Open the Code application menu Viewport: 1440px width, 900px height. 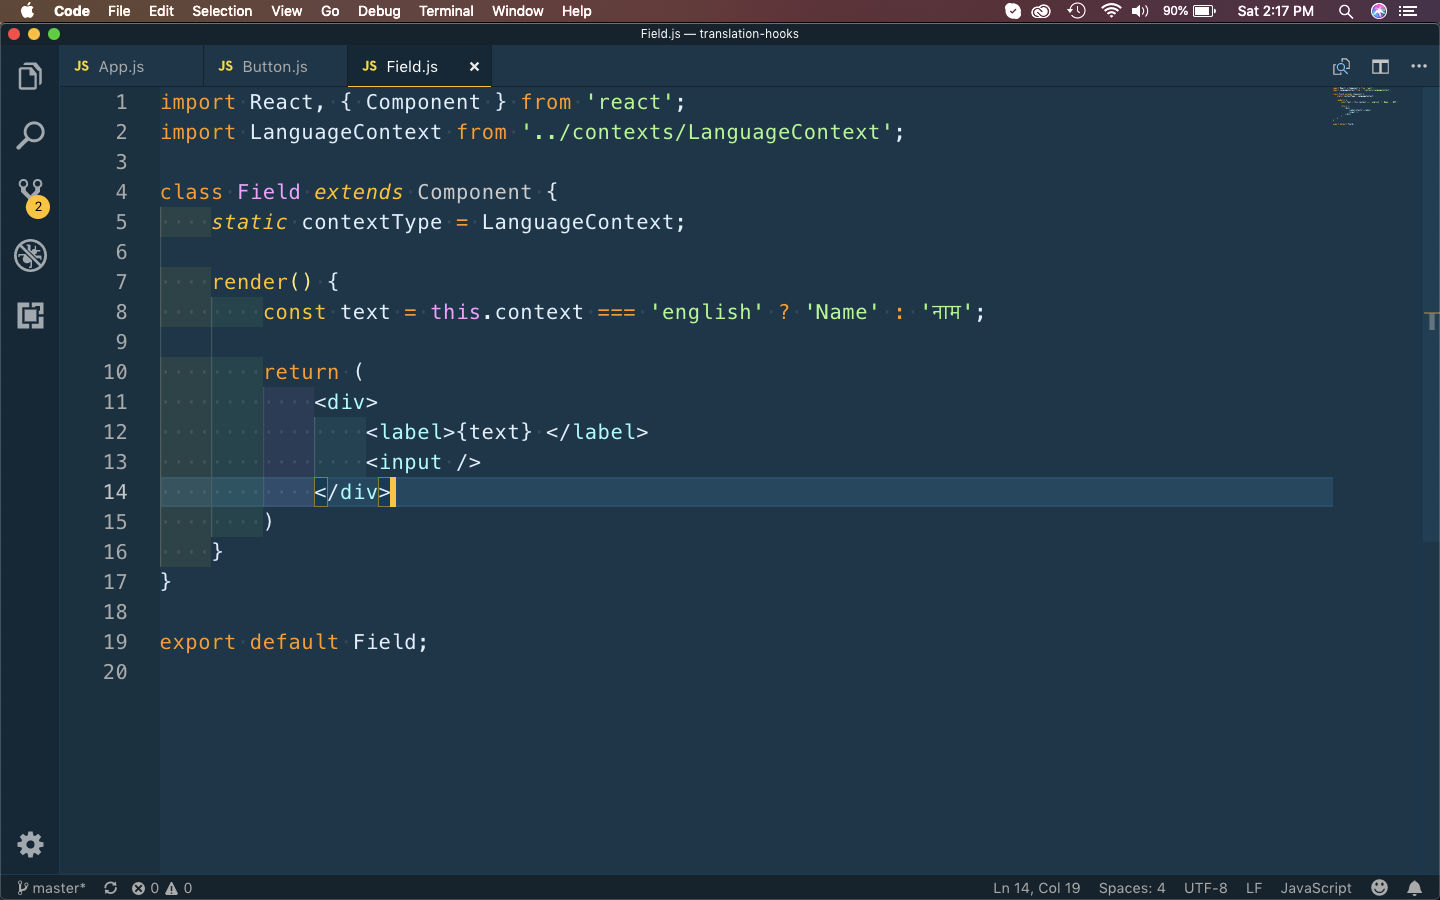[72, 11]
